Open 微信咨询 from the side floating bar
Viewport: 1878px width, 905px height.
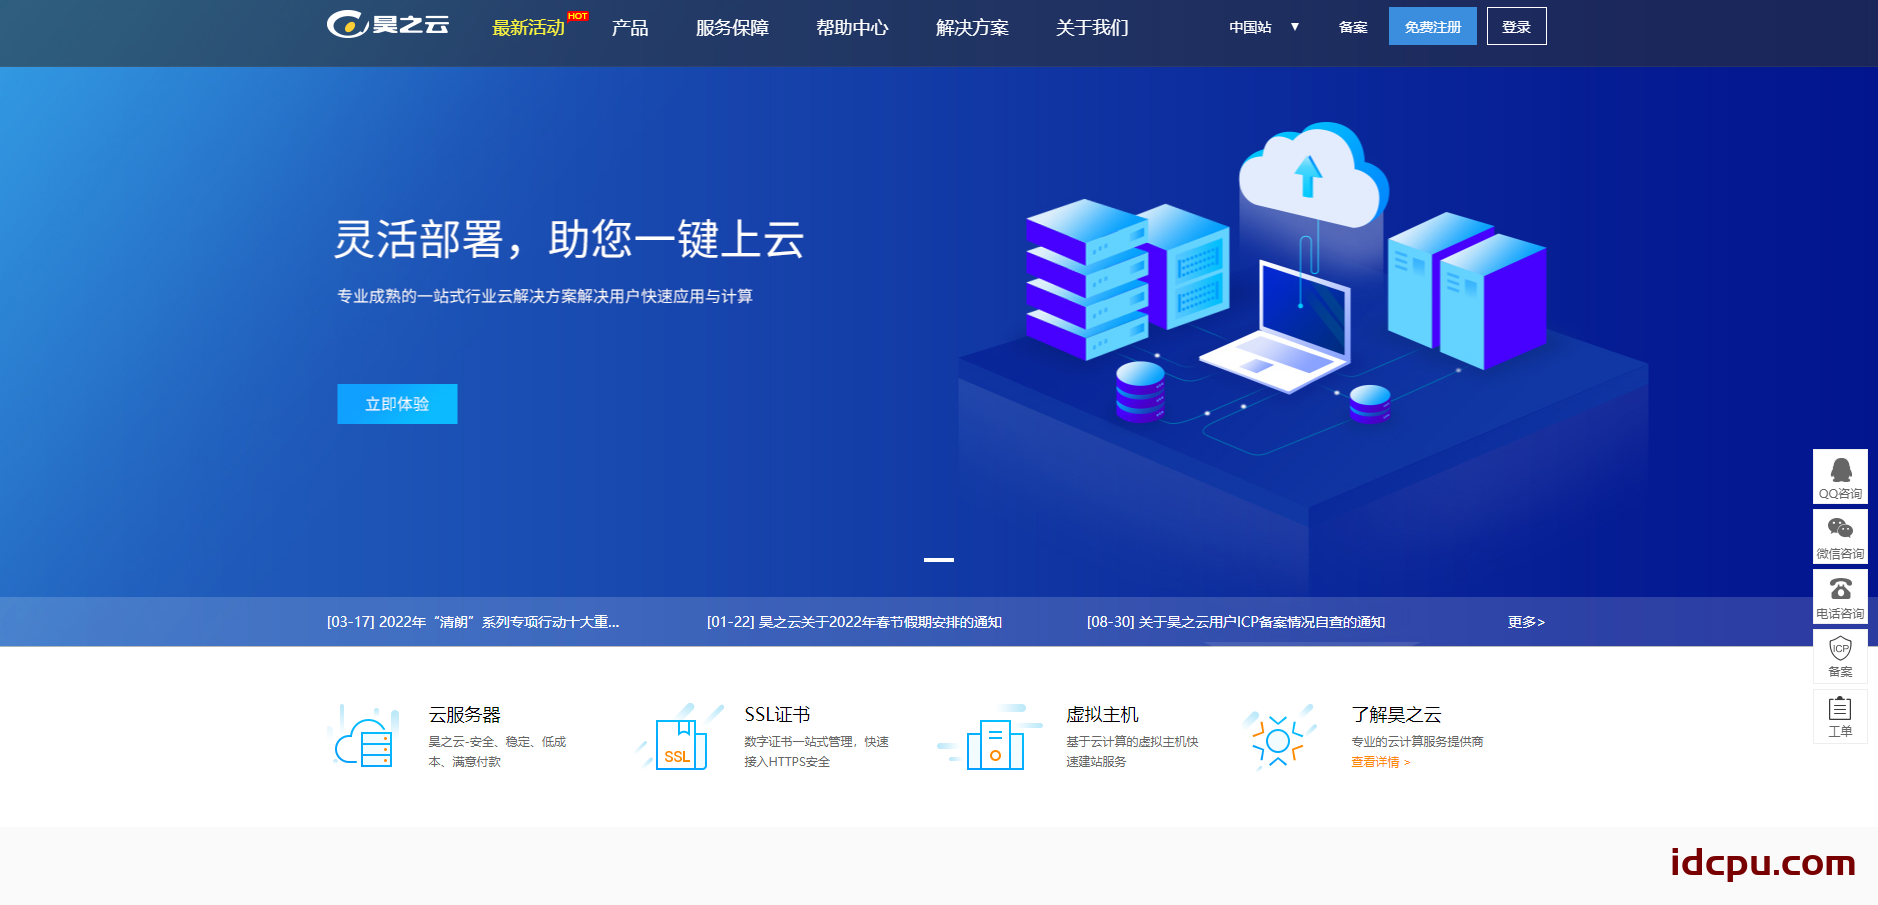point(1840,537)
